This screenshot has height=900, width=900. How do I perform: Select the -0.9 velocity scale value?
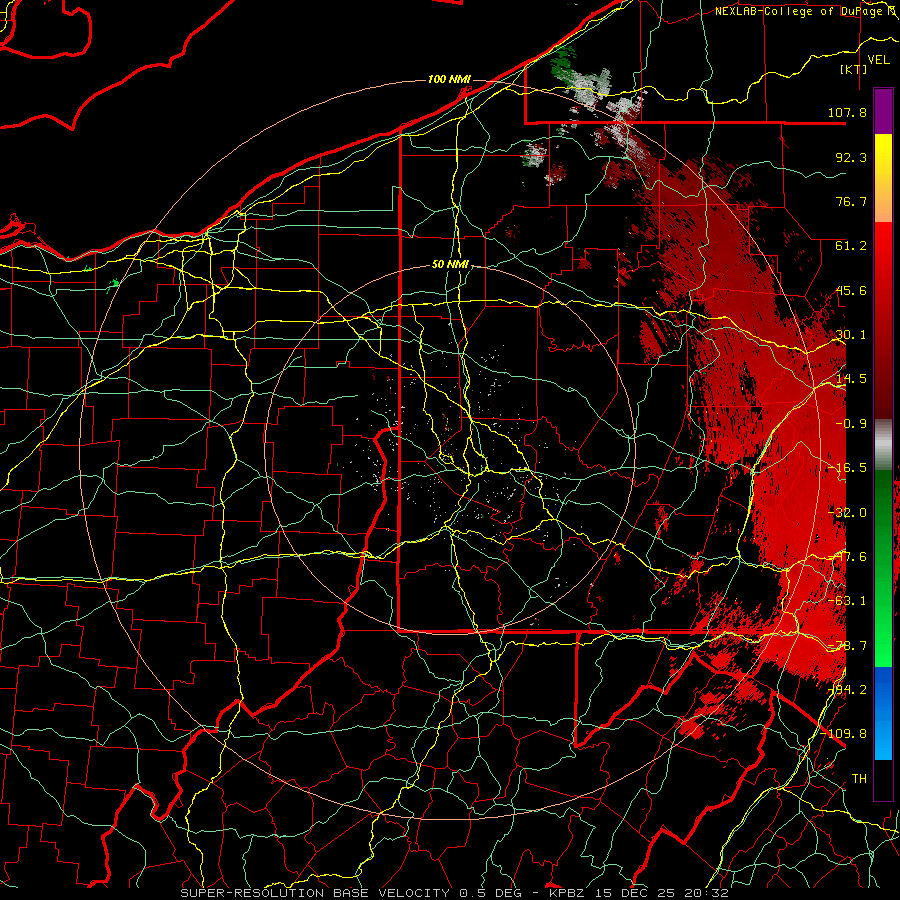[851, 424]
